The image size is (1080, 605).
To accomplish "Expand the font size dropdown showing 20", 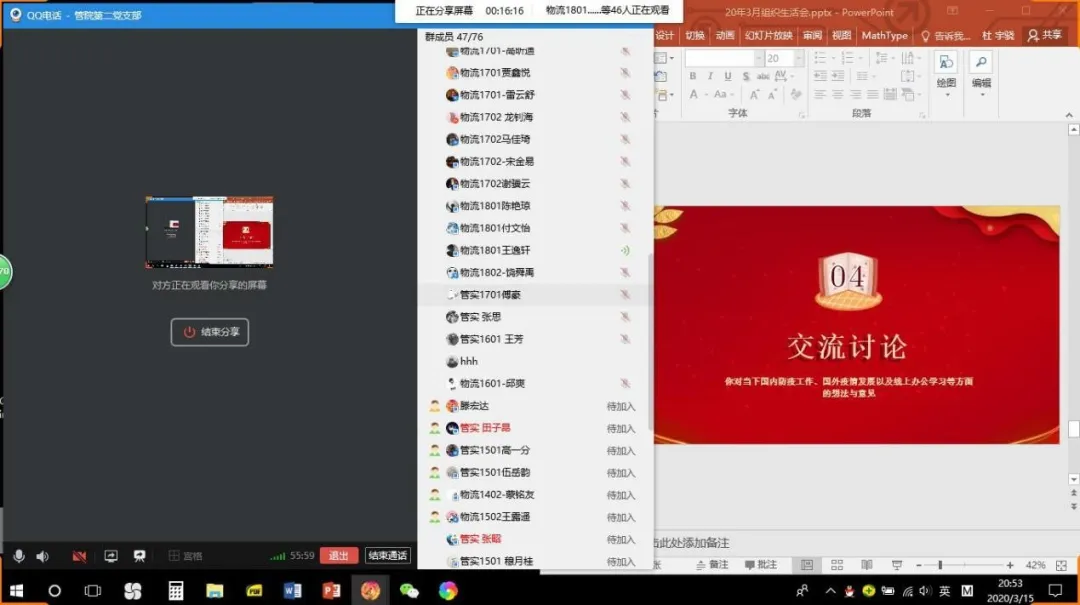I will pos(801,59).
